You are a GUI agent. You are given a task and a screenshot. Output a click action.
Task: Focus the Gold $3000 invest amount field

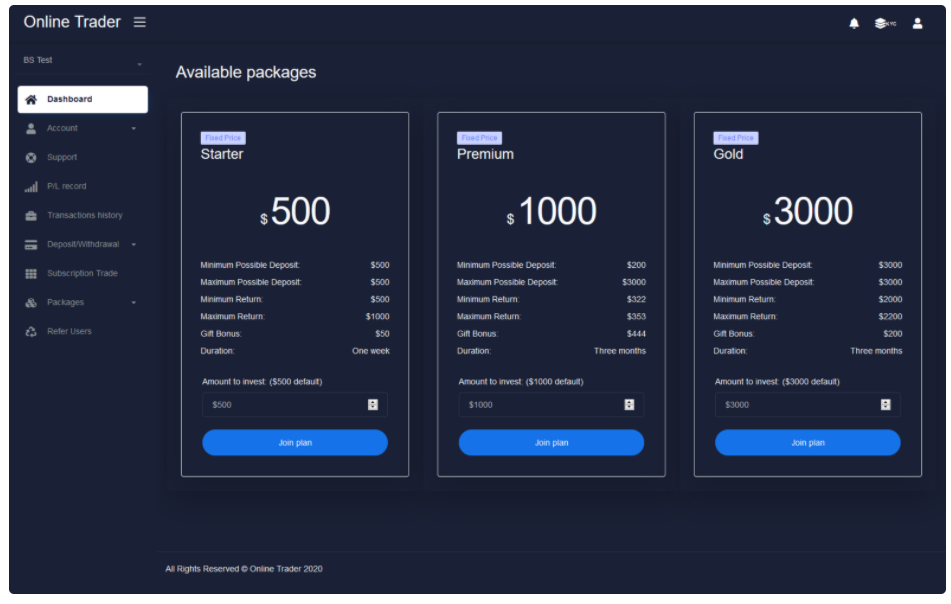pyautogui.click(x=807, y=405)
